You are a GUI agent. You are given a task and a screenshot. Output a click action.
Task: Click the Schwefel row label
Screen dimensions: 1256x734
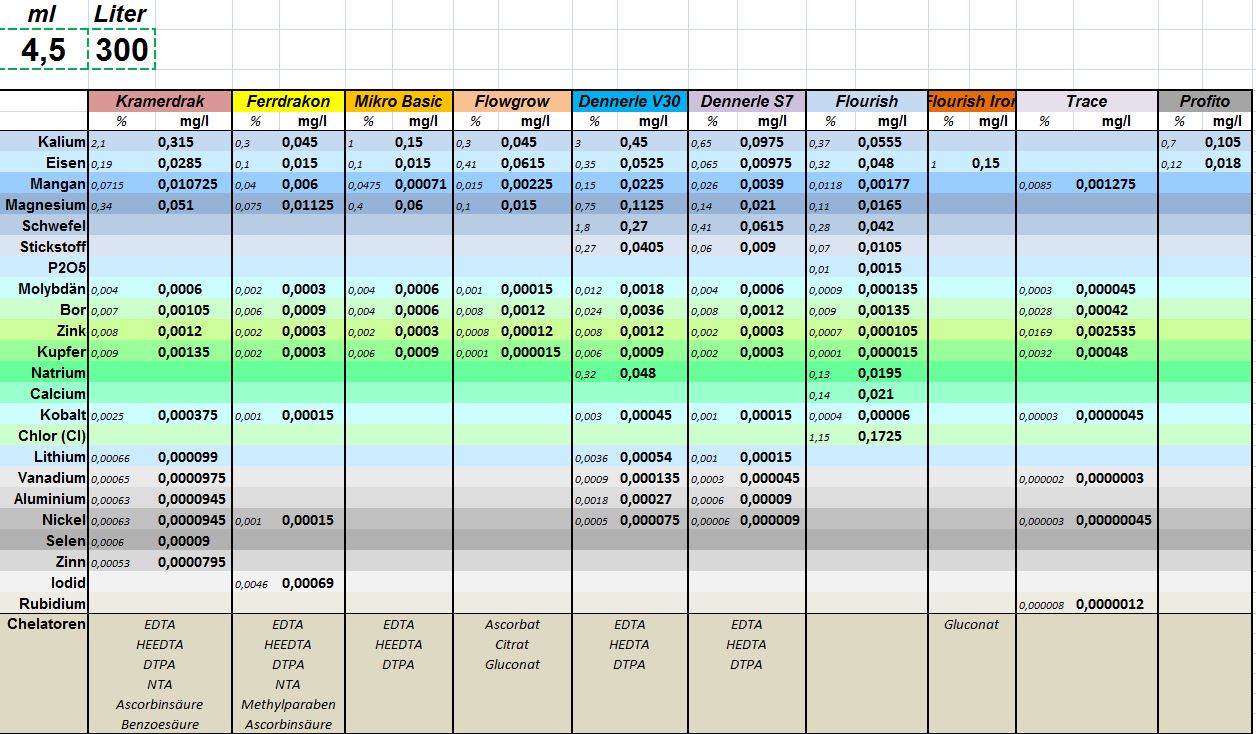coord(54,226)
